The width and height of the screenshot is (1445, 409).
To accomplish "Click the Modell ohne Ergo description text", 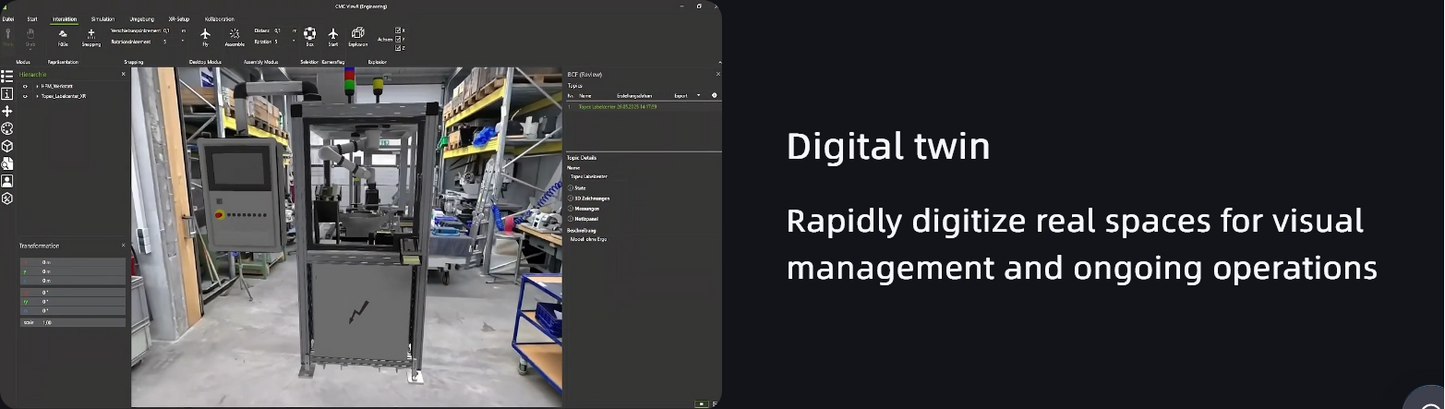I will pyautogui.click(x=588, y=239).
